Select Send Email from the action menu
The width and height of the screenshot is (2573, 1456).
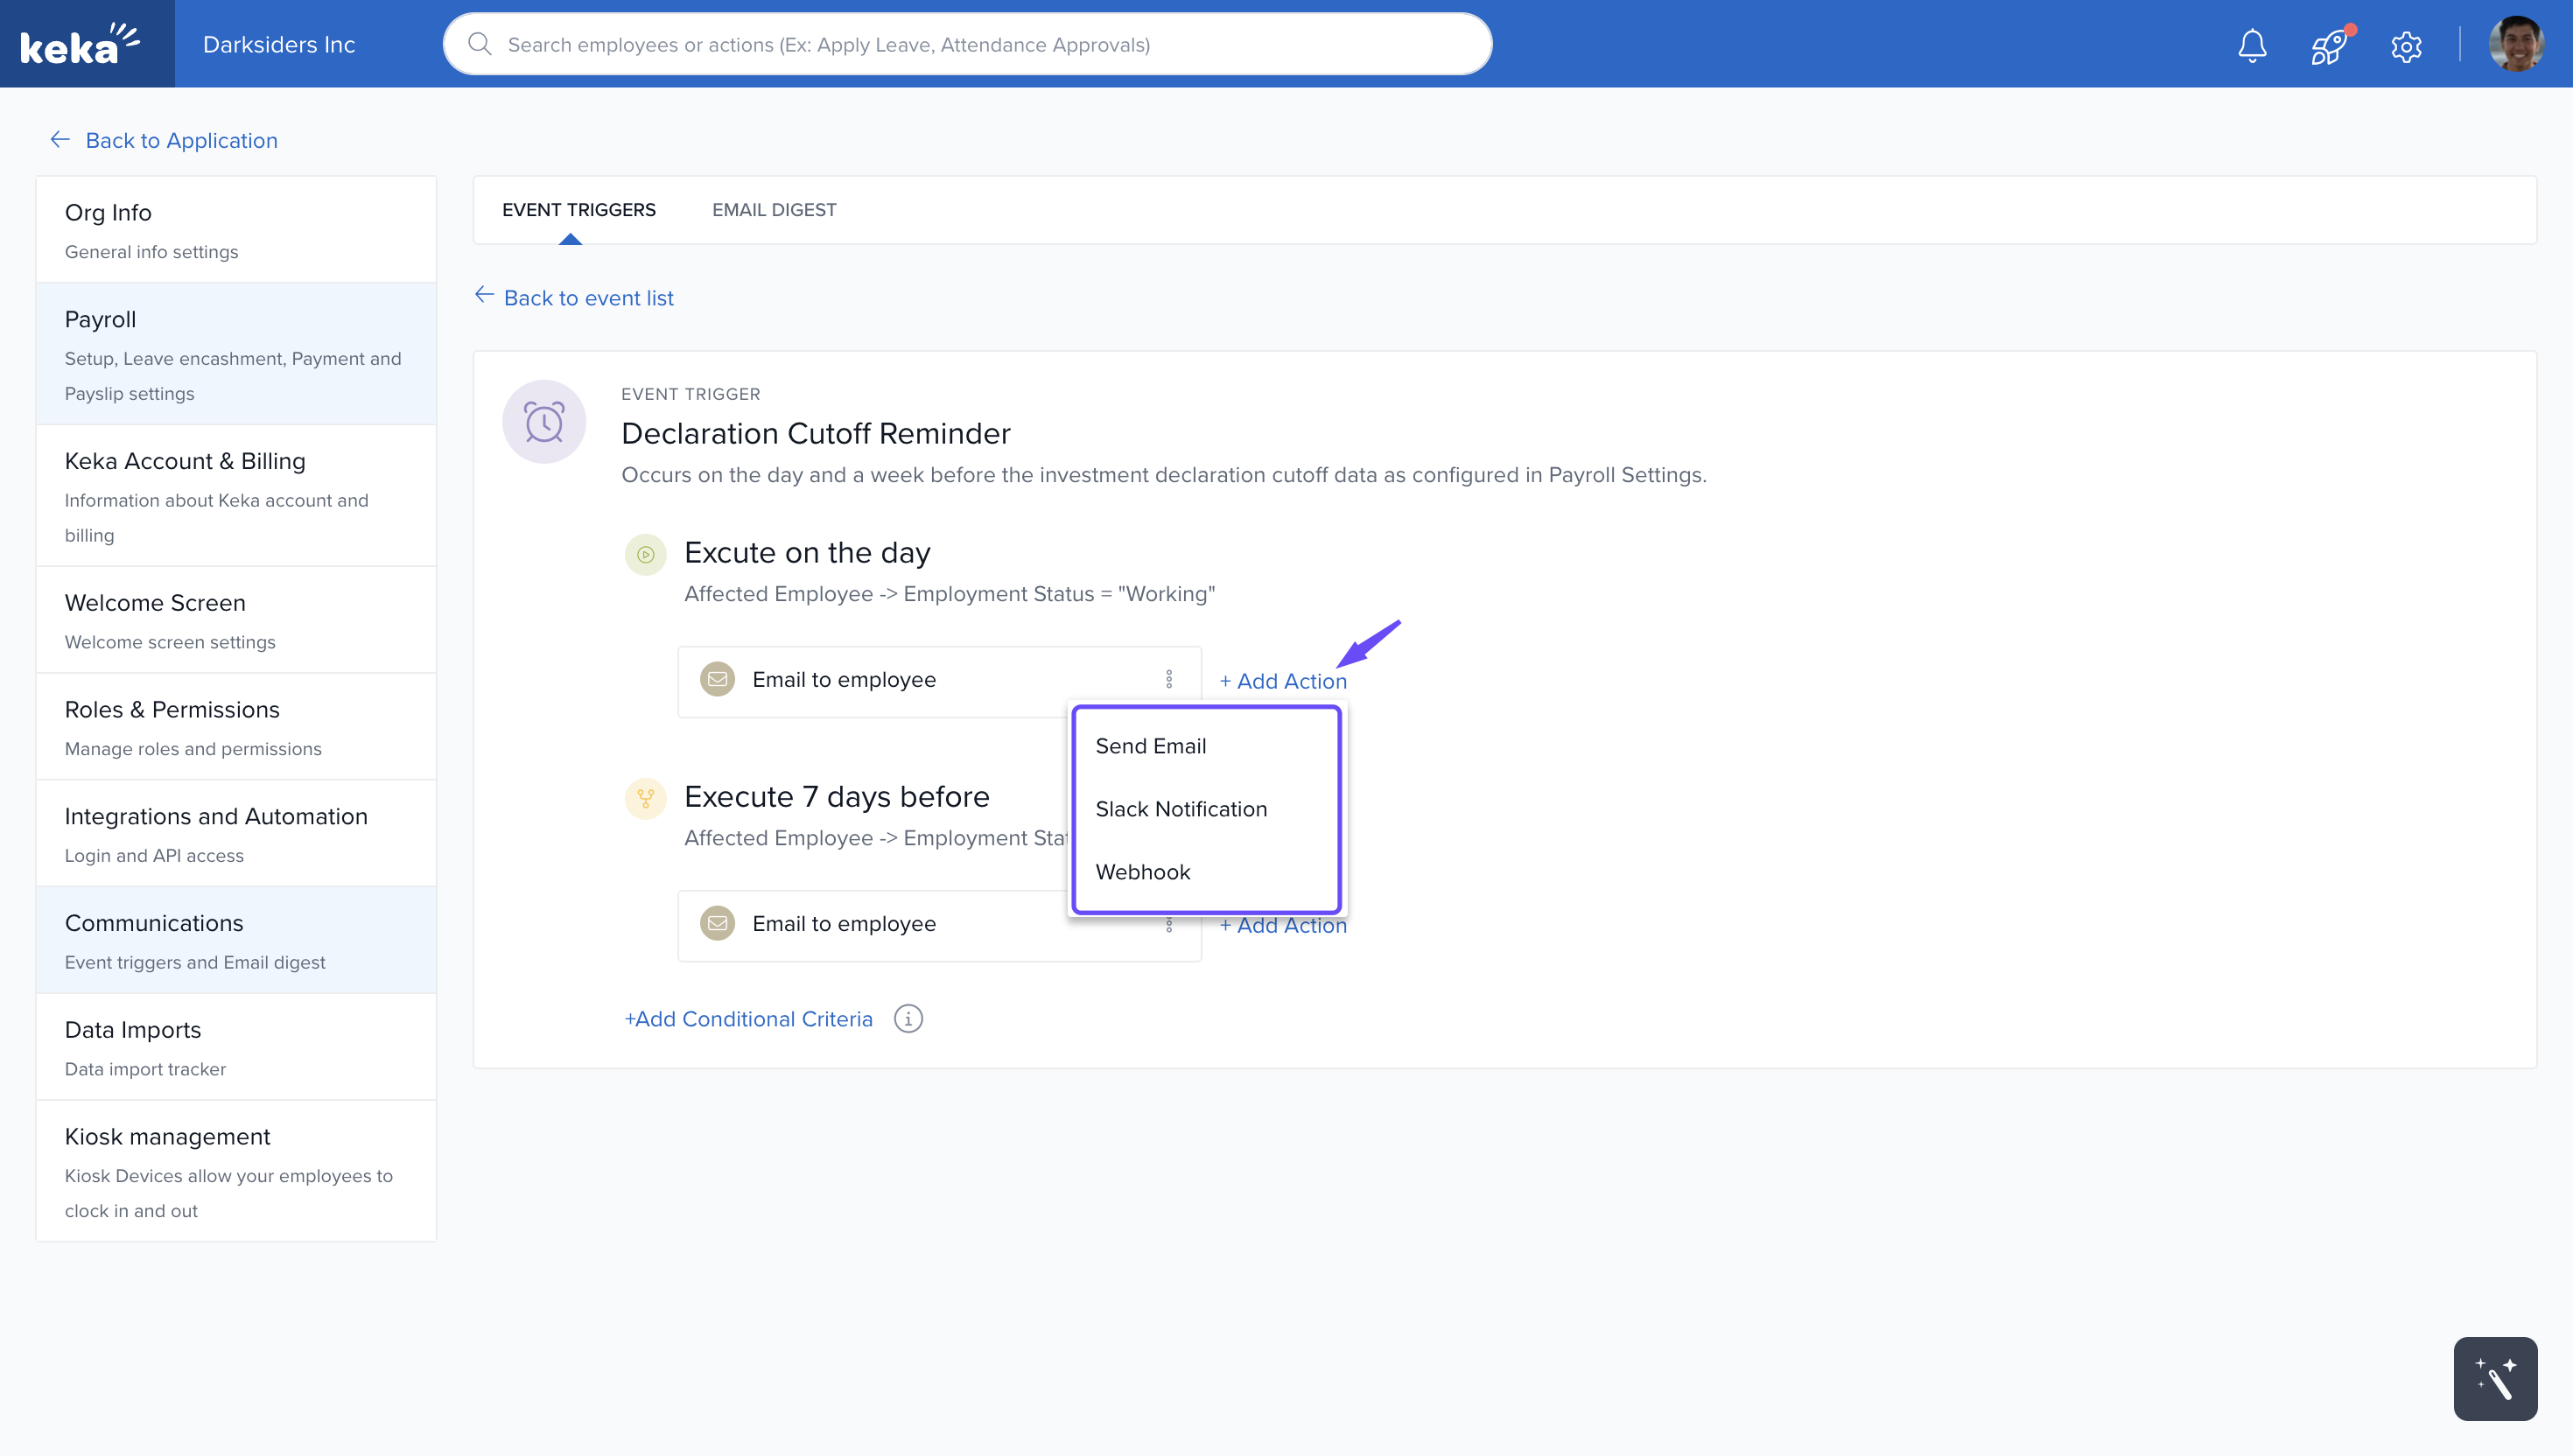pyautogui.click(x=1150, y=746)
